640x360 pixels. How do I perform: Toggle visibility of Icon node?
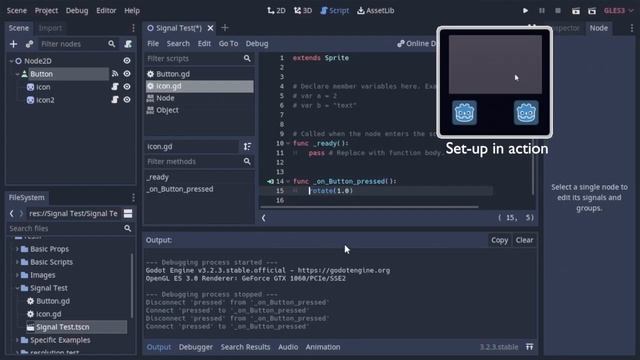(x=127, y=87)
